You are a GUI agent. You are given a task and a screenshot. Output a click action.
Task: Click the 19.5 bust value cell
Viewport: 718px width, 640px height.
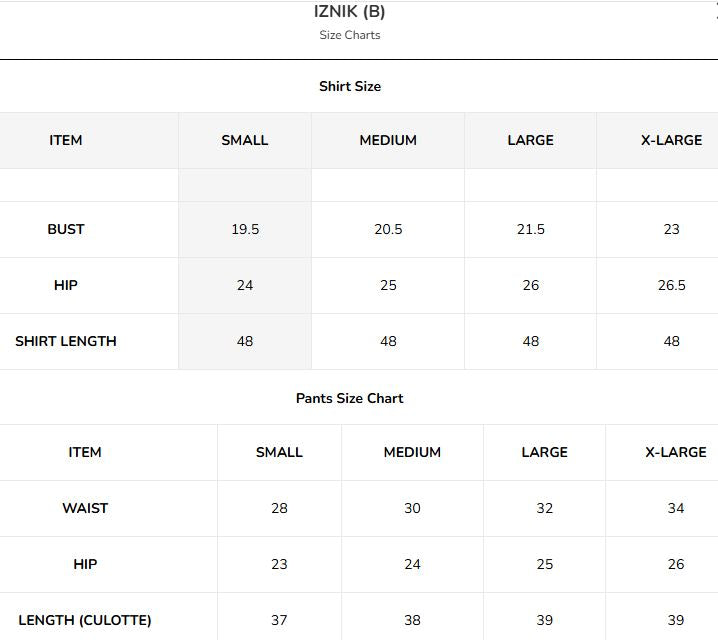(245, 229)
